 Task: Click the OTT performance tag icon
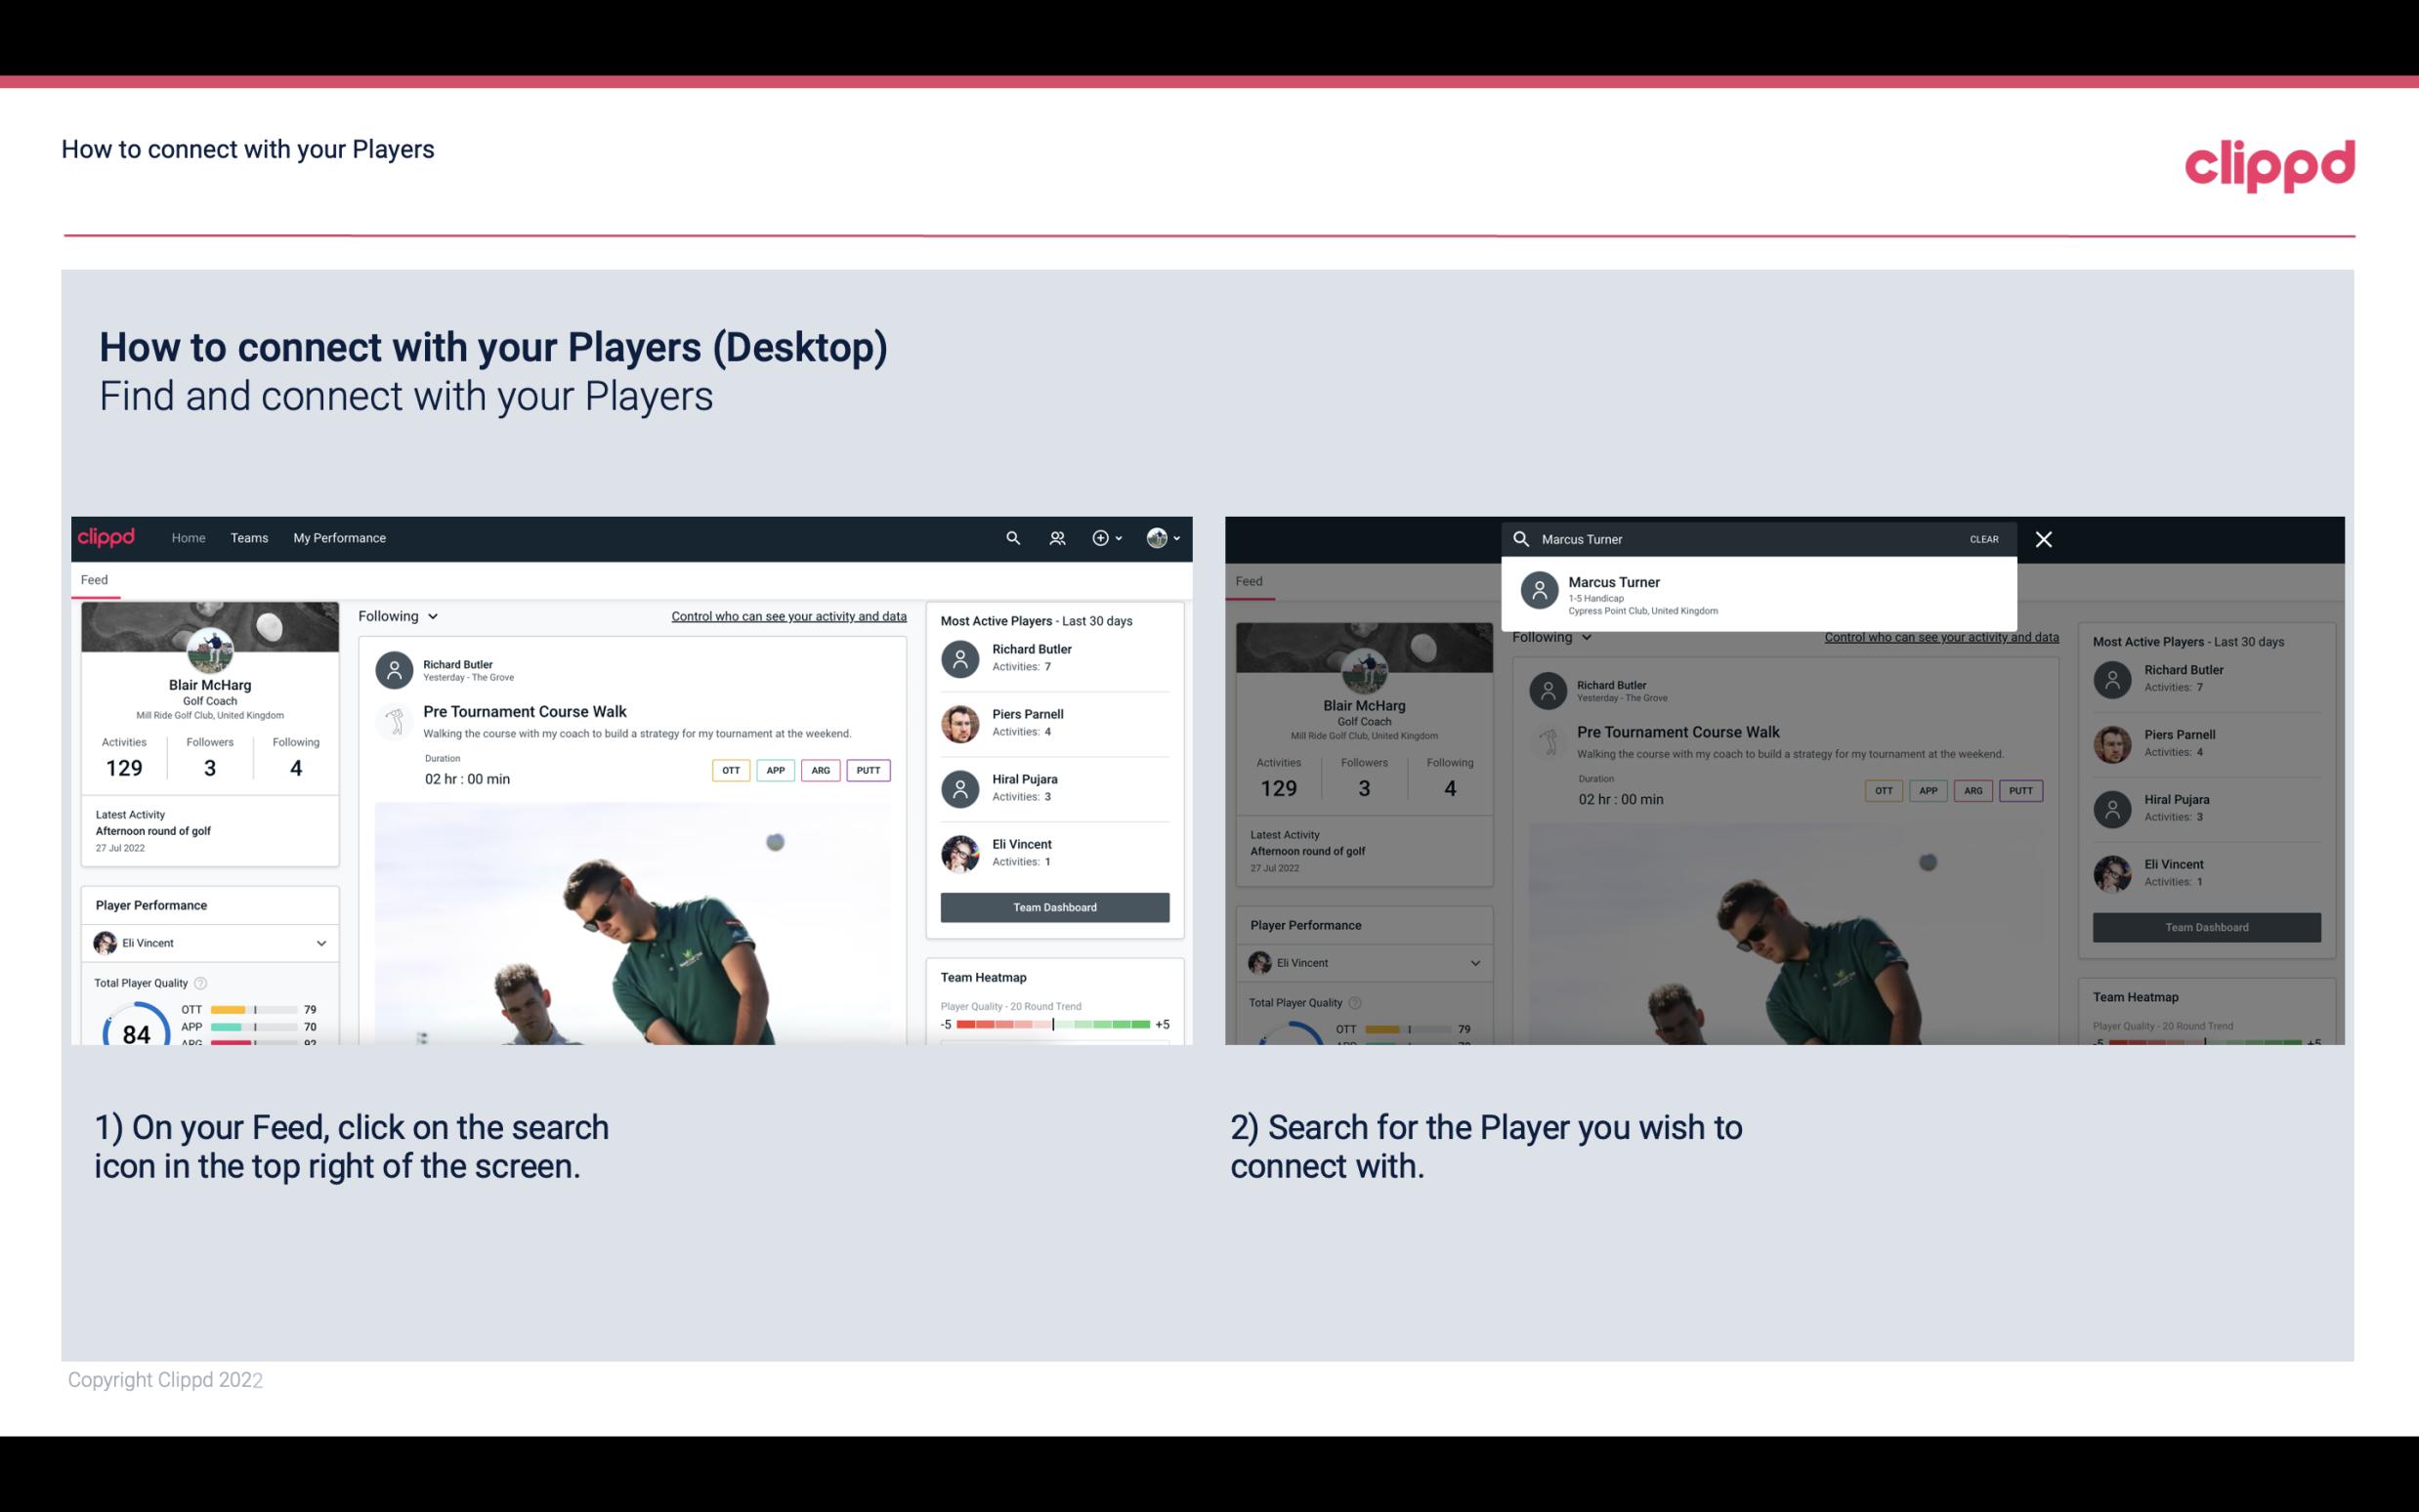click(x=728, y=768)
